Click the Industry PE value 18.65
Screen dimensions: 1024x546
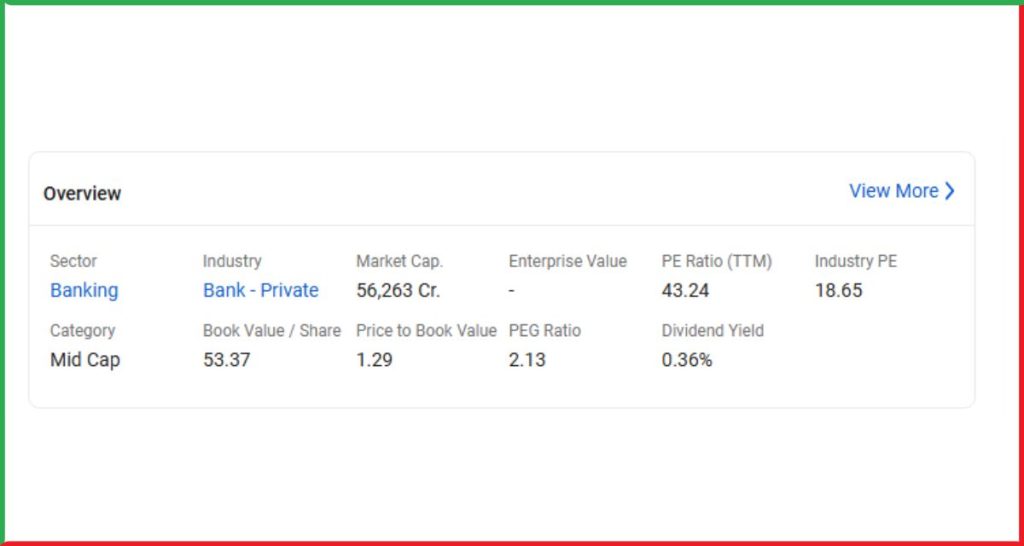point(839,291)
